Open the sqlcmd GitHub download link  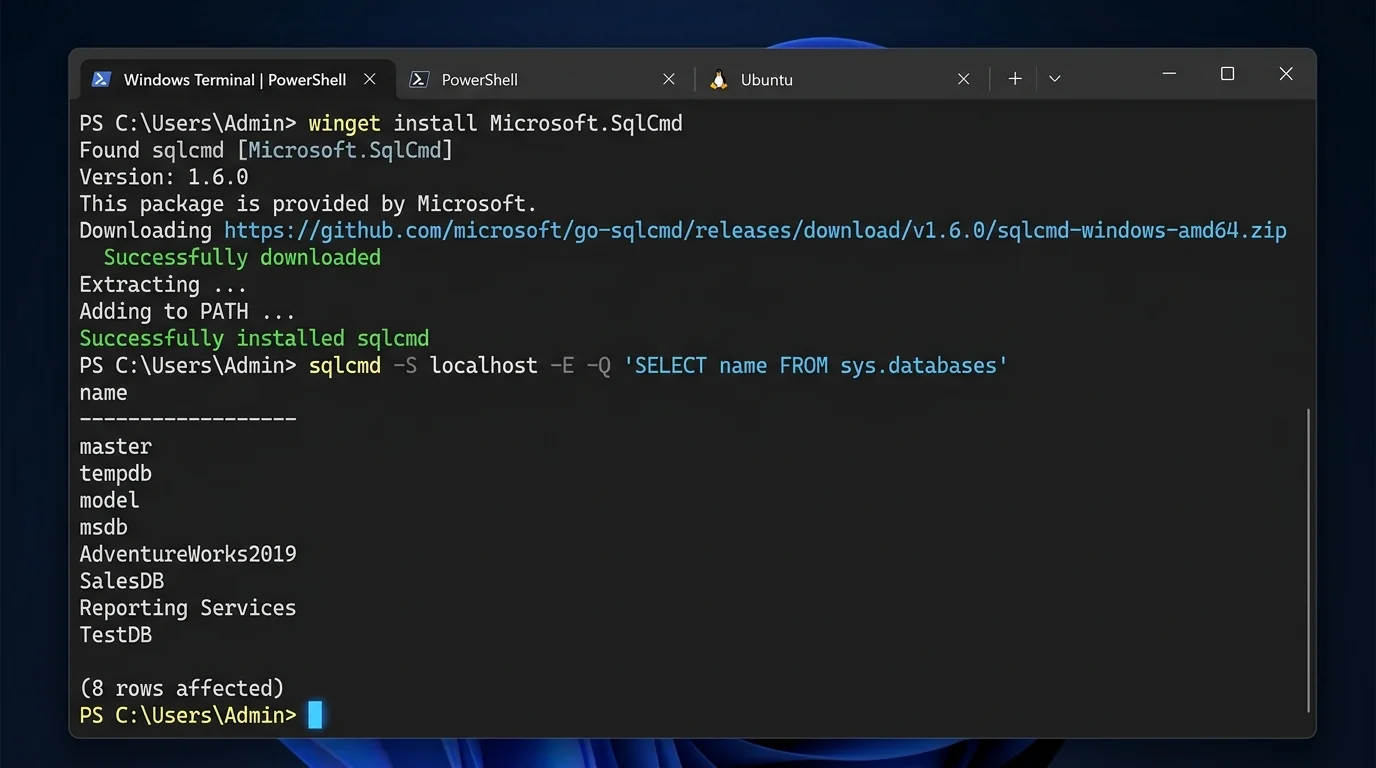click(755, 230)
